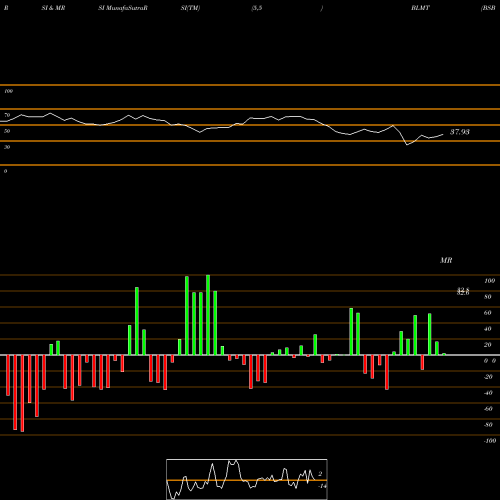Viewport: 500px width, 500px height.
Task: Click the 20 axis label on MR chart
Action: tap(488, 345)
